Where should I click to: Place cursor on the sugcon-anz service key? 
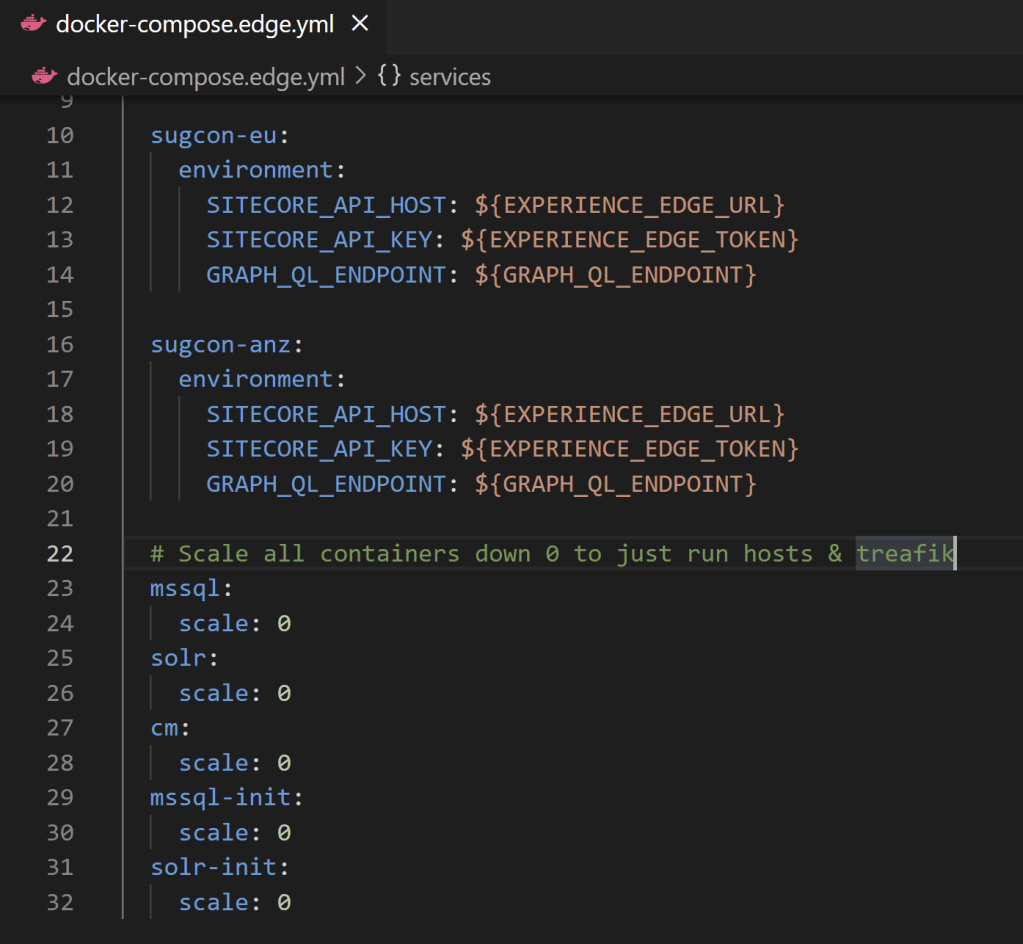coord(220,344)
